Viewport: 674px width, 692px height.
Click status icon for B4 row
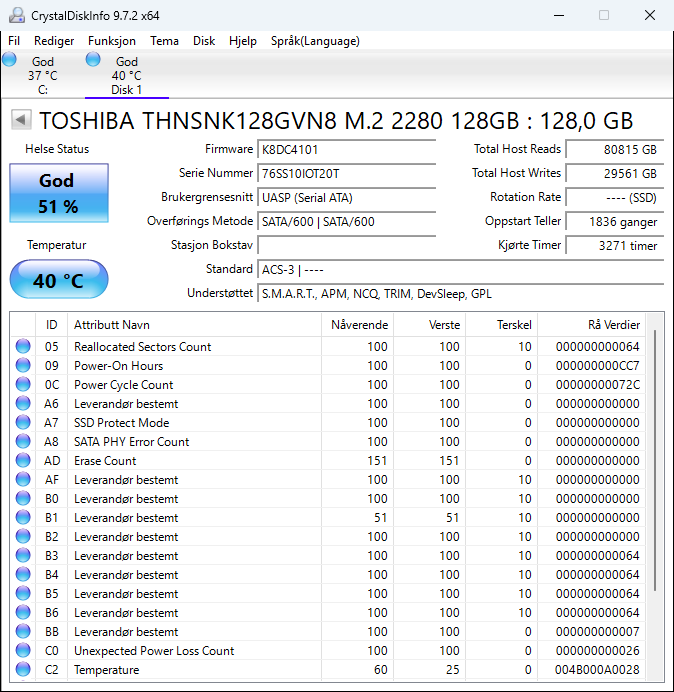23,574
